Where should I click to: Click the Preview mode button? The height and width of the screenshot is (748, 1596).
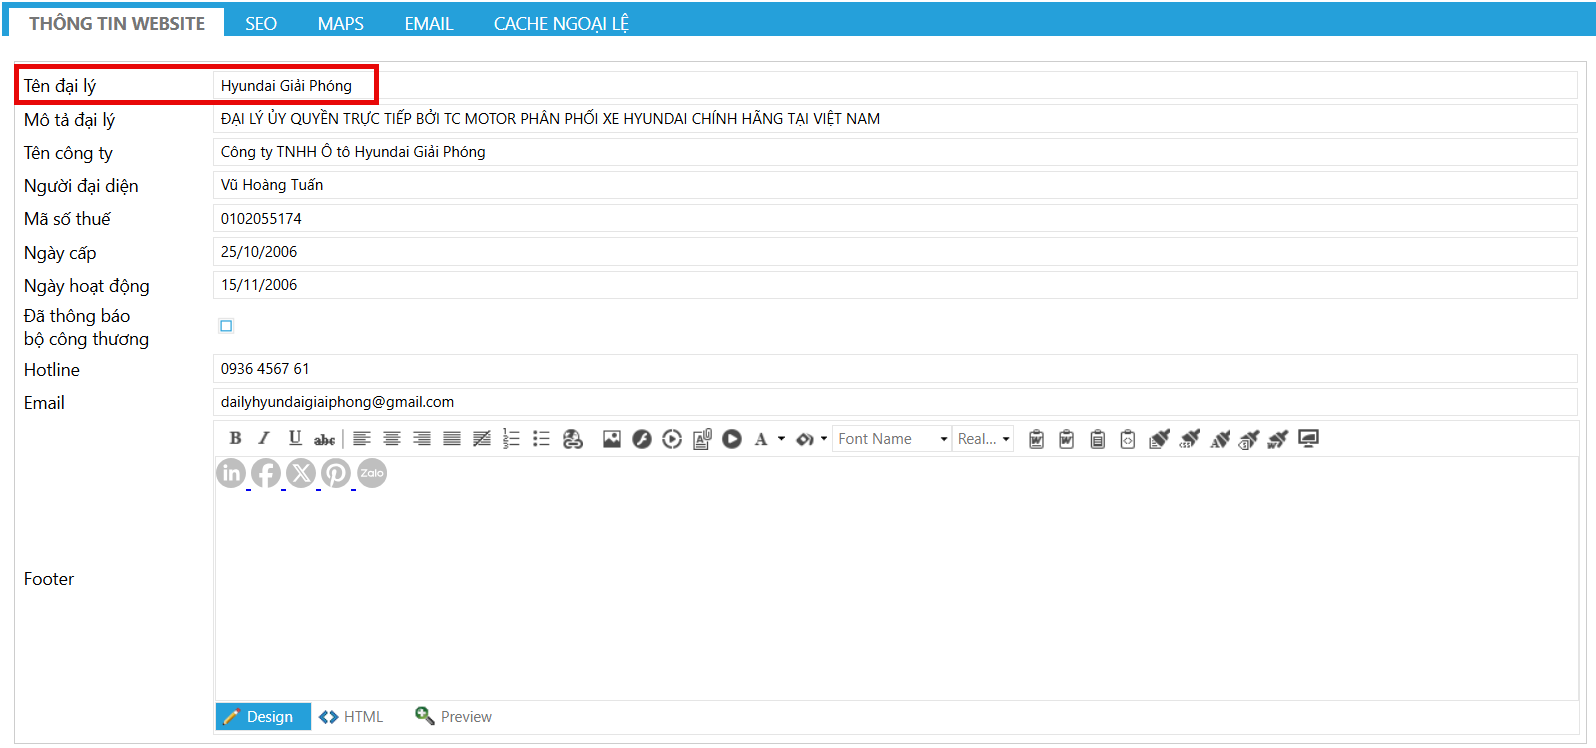pos(454,717)
